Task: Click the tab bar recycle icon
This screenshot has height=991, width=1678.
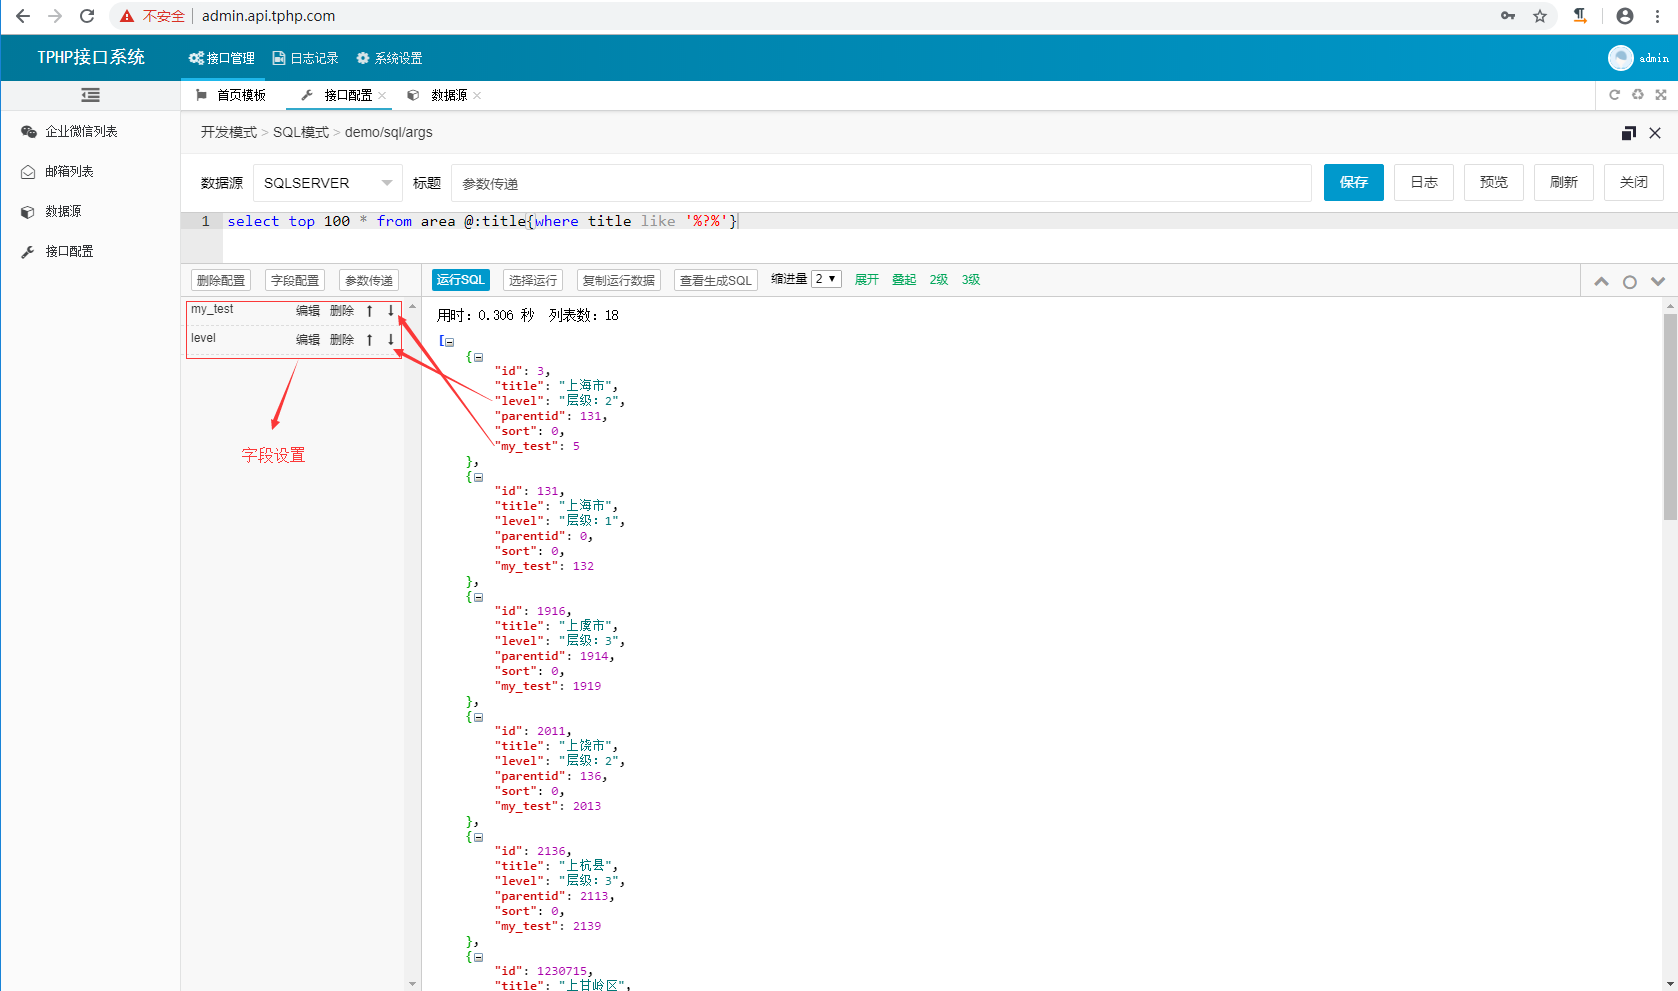Action: pyautogui.click(x=1638, y=95)
